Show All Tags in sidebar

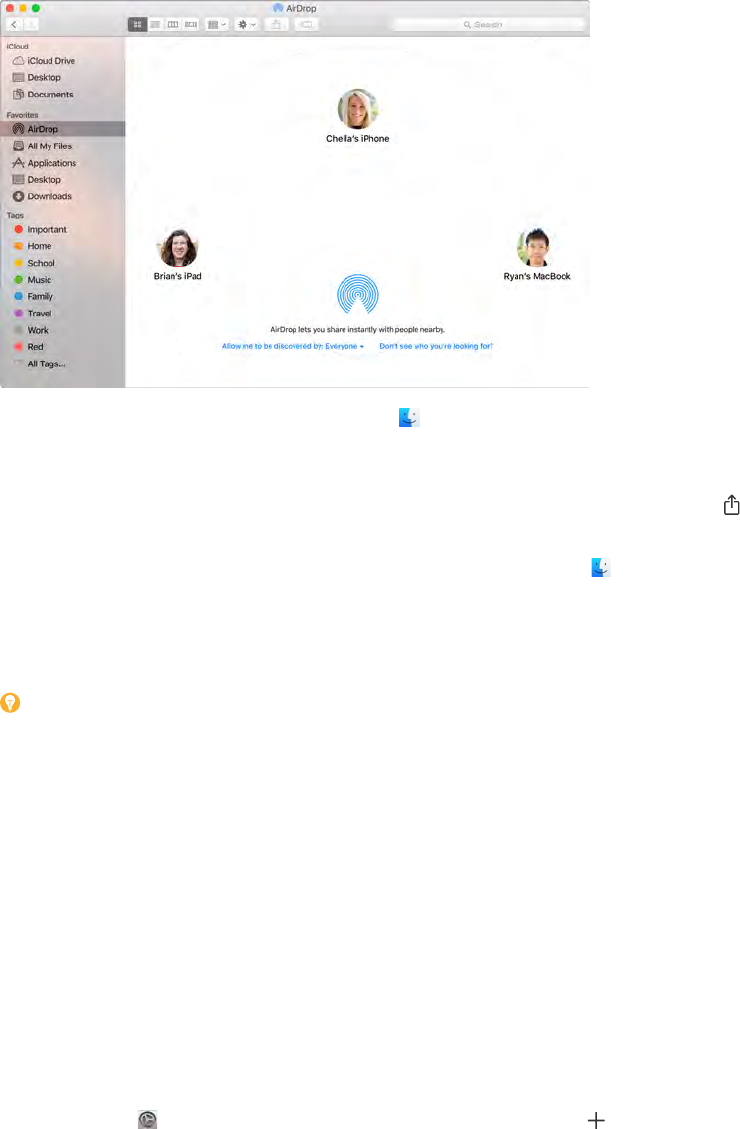pyautogui.click(x=40, y=364)
